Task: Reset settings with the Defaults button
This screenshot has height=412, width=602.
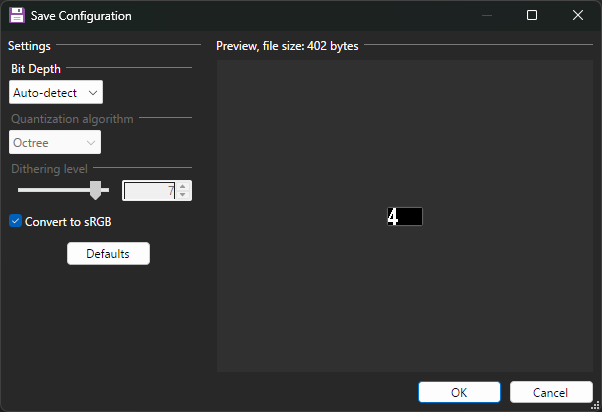Action: (x=108, y=254)
